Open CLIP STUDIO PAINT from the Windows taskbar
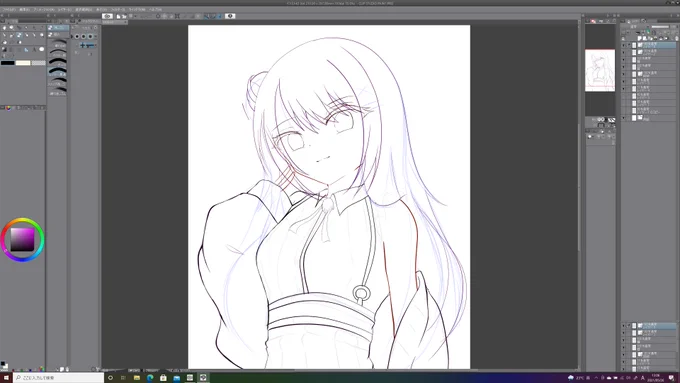 pyautogui.click(x=203, y=378)
